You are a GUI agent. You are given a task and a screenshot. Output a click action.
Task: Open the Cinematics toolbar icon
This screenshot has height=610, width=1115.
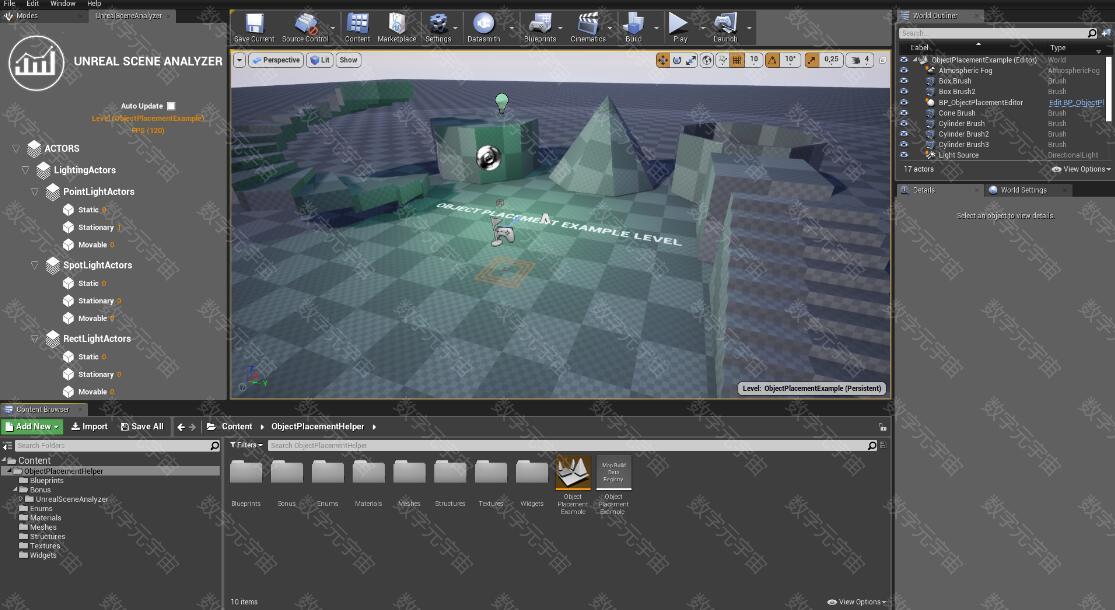pyautogui.click(x=588, y=25)
